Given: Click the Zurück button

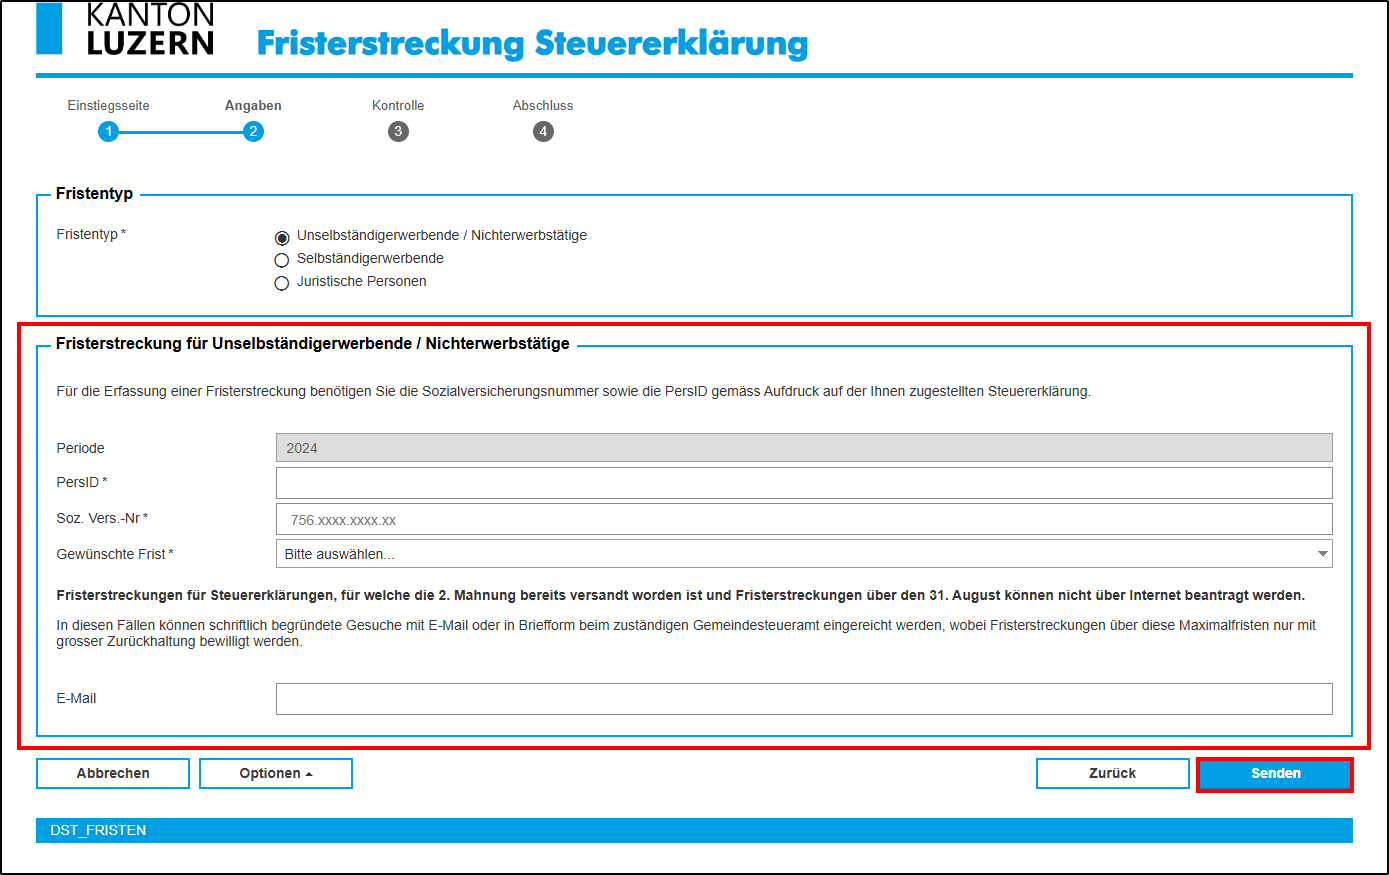Looking at the screenshot, I should click(1112, 773).
